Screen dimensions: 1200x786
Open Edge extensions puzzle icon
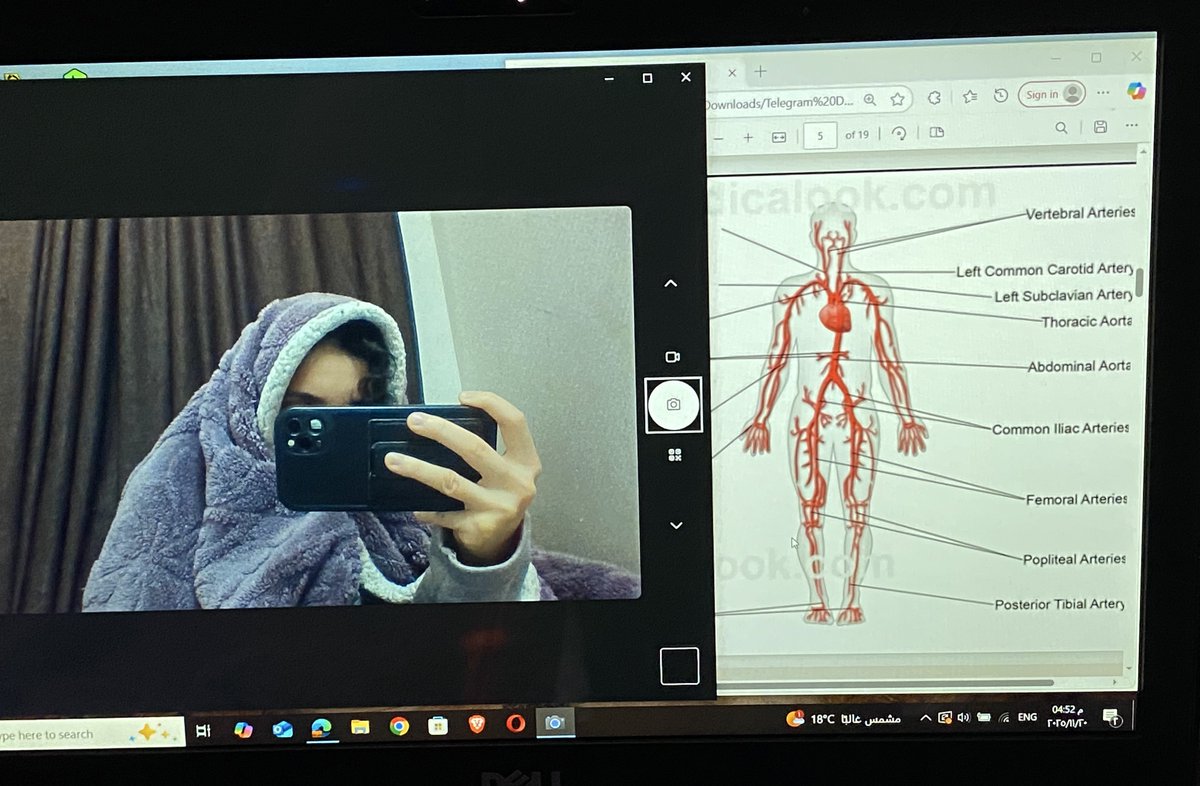[934, 98]
